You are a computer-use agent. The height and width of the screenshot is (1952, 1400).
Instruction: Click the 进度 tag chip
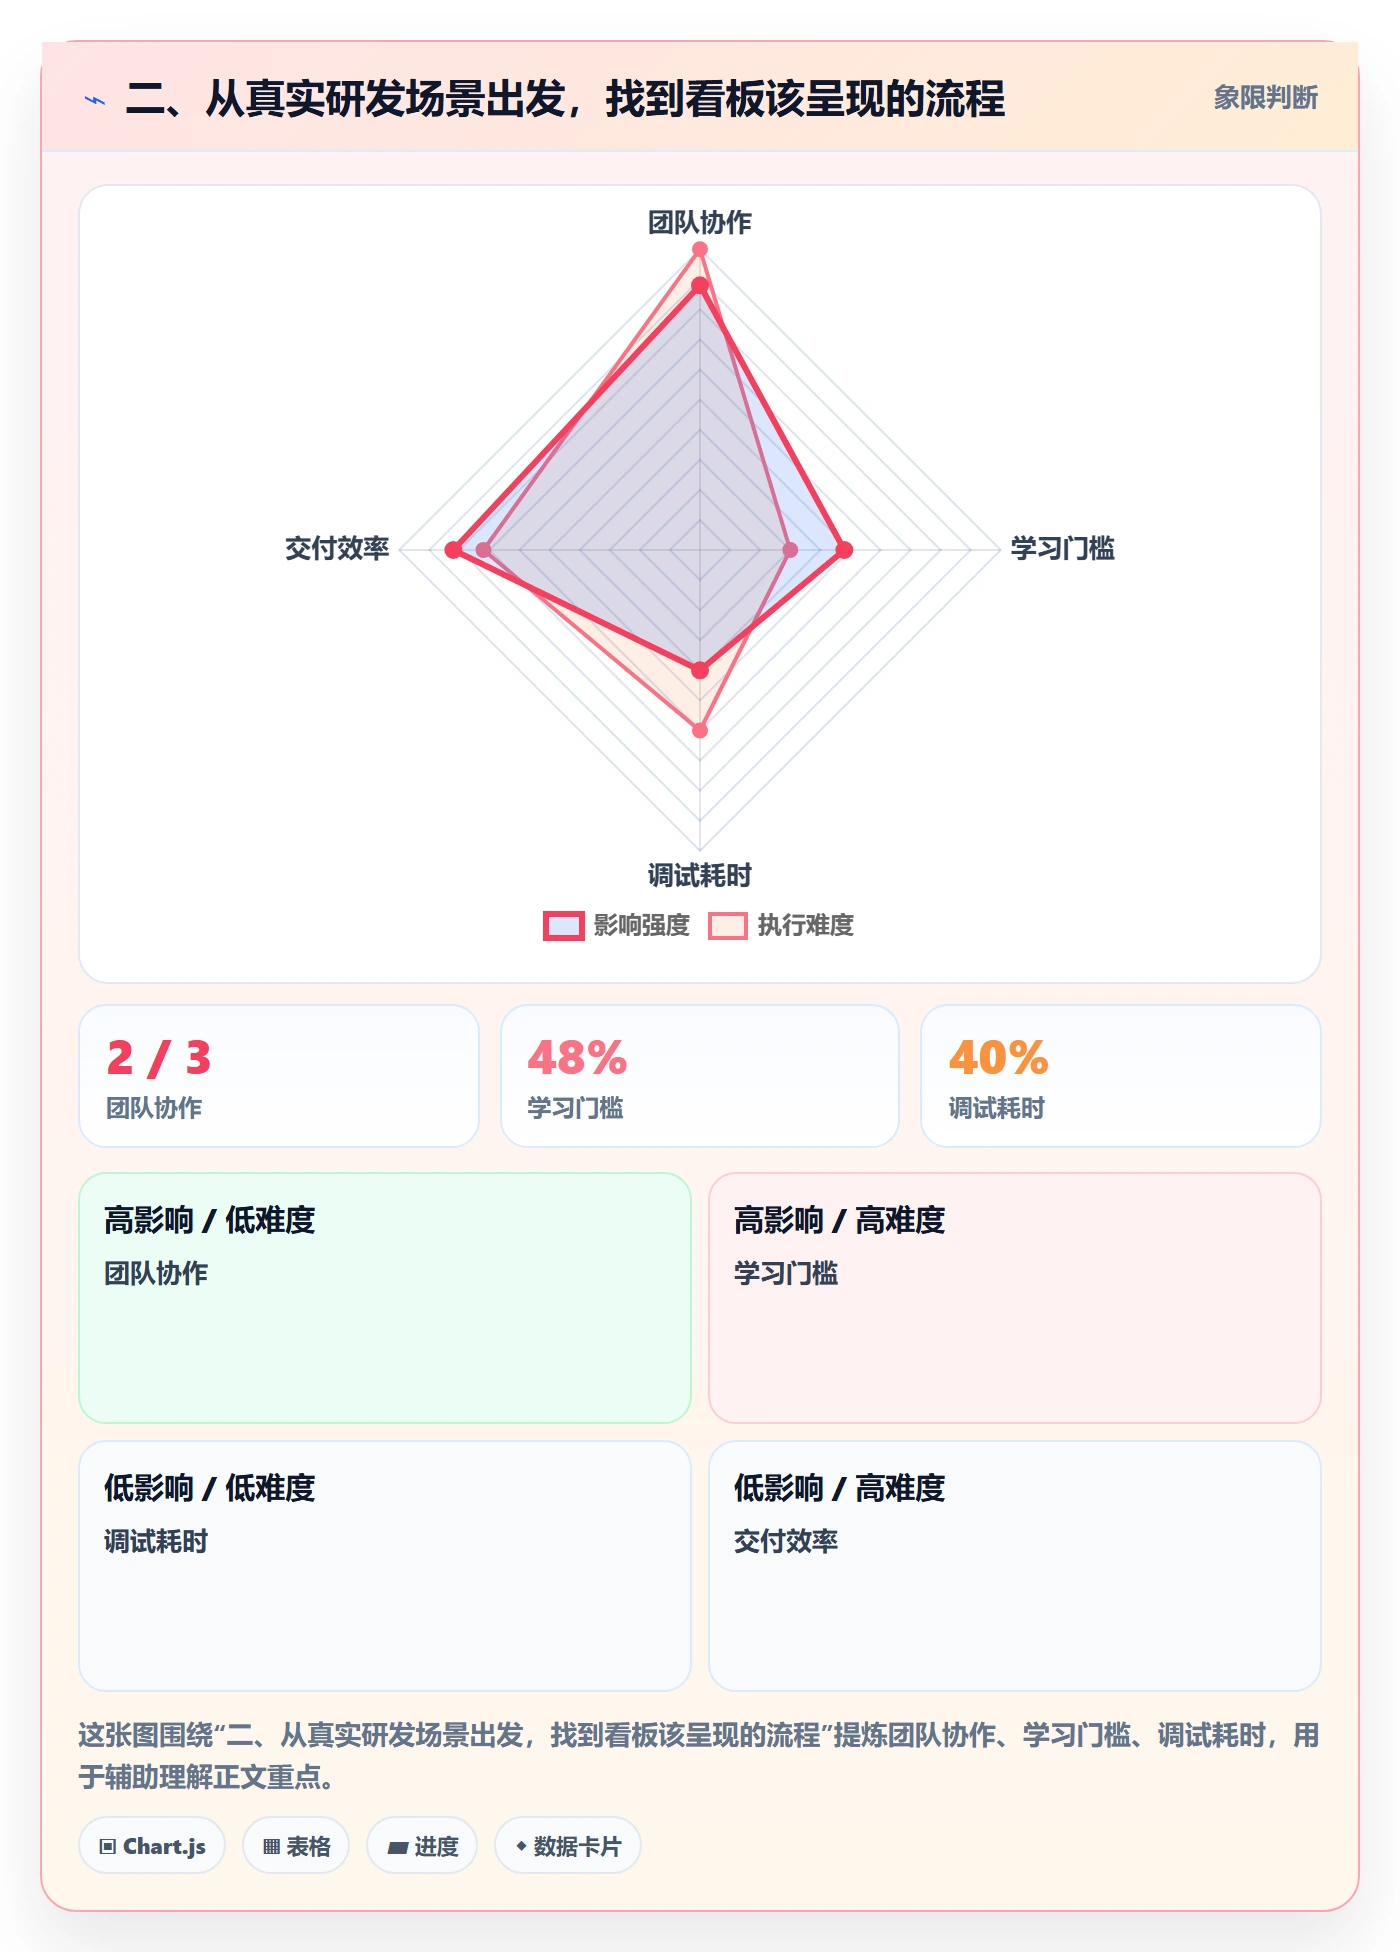click(x=422, y=1846)
